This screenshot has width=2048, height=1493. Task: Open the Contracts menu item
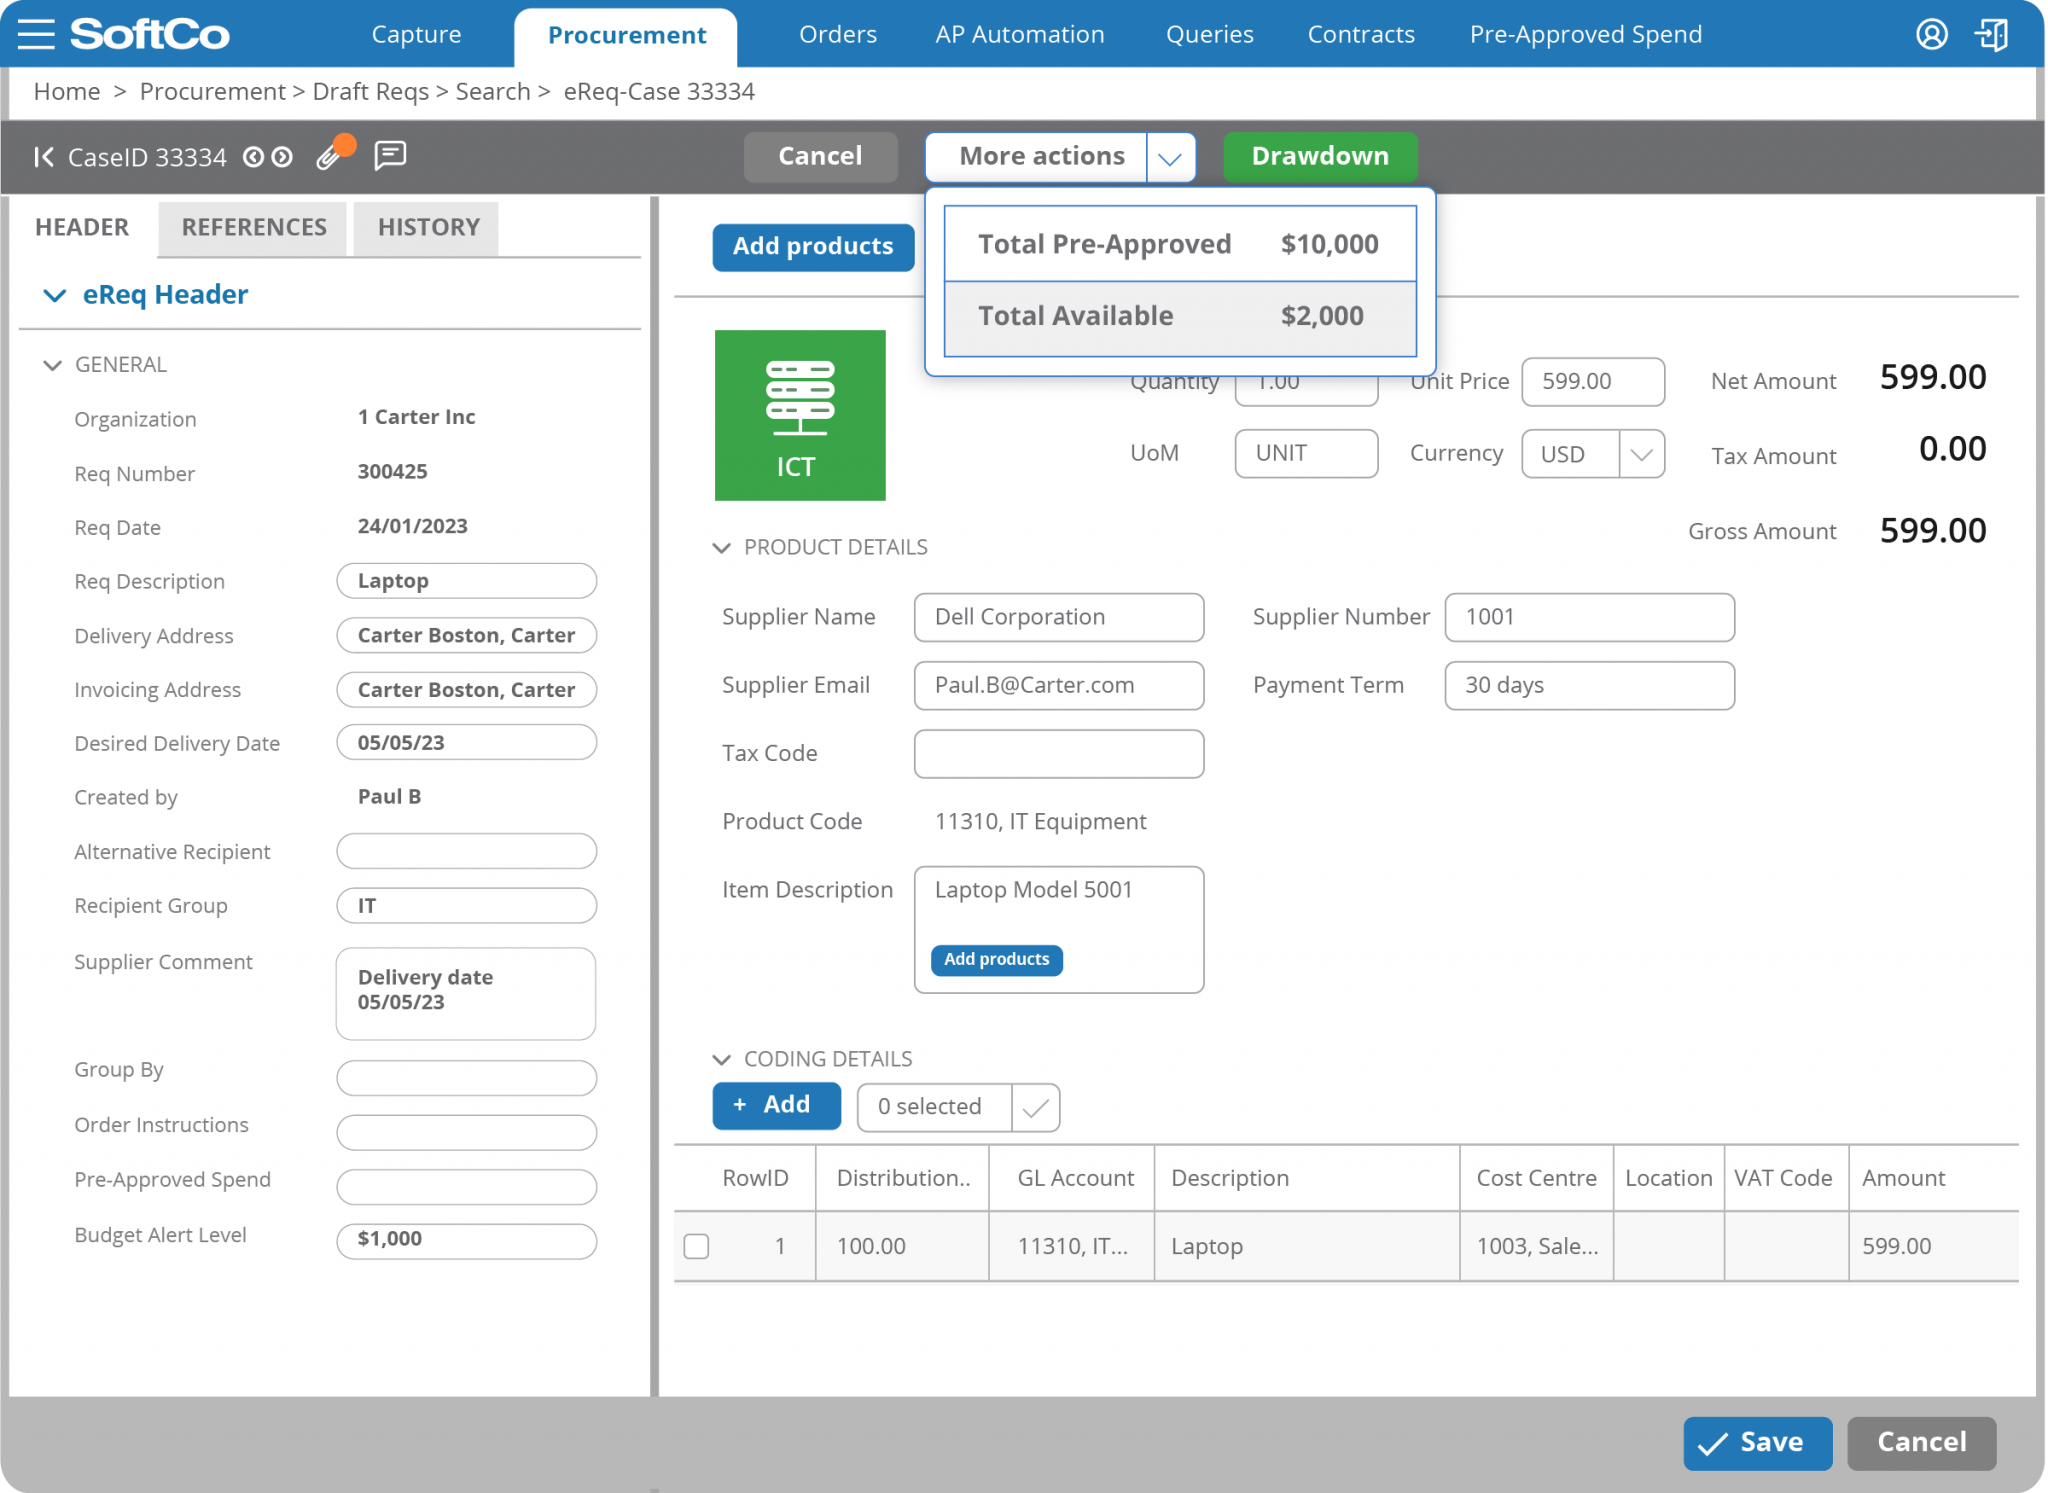point(1361,33)
